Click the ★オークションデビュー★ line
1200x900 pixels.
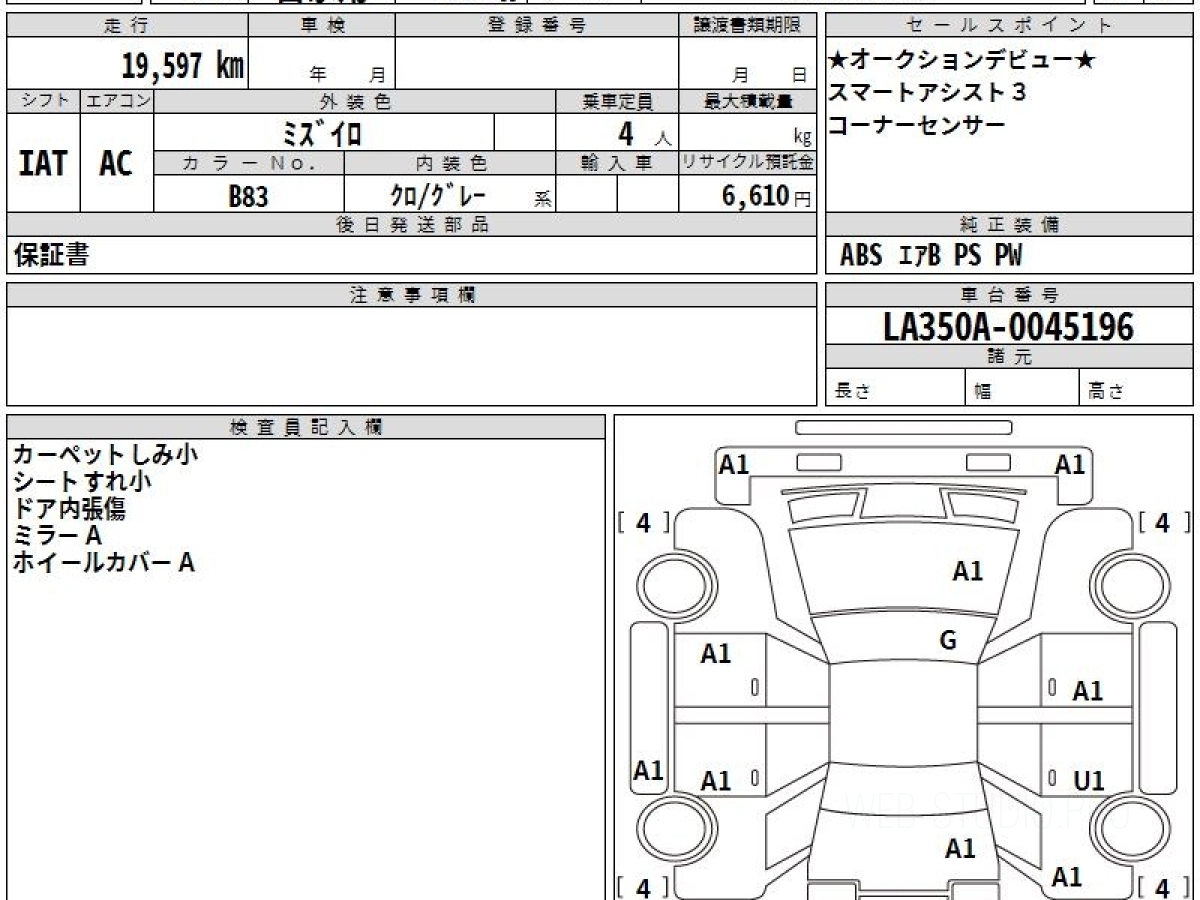(x=962, y=61)
